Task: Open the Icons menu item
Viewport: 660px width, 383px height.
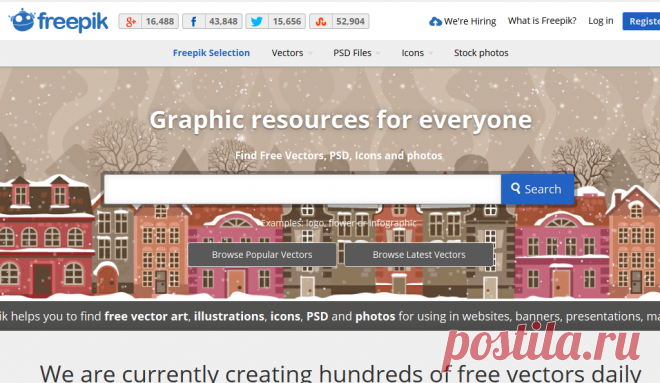Action: 412,53
